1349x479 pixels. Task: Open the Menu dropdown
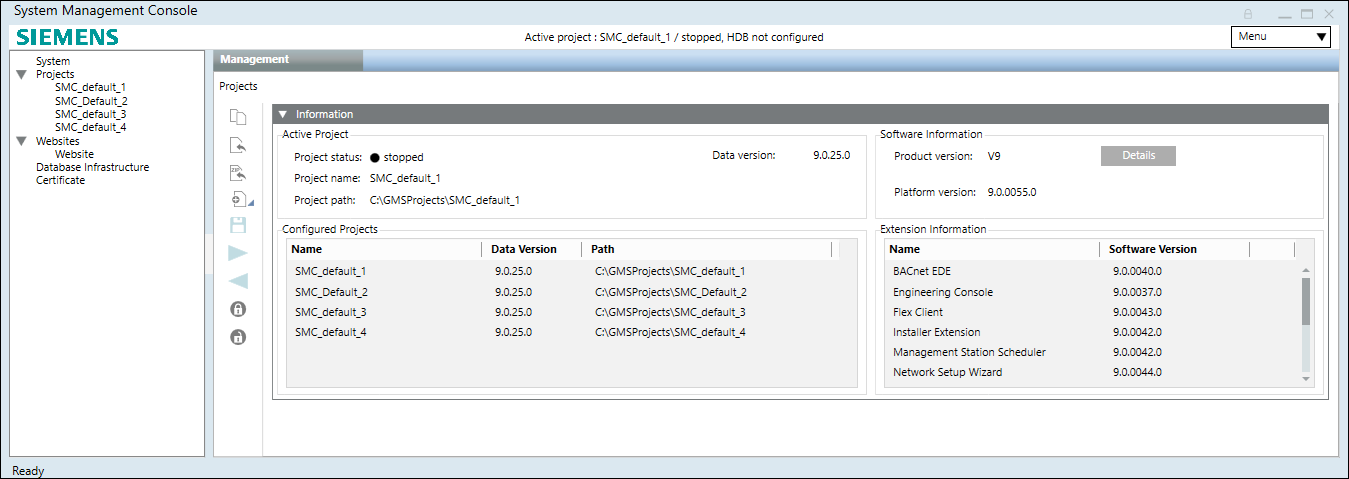click(x=1281, y=36)
